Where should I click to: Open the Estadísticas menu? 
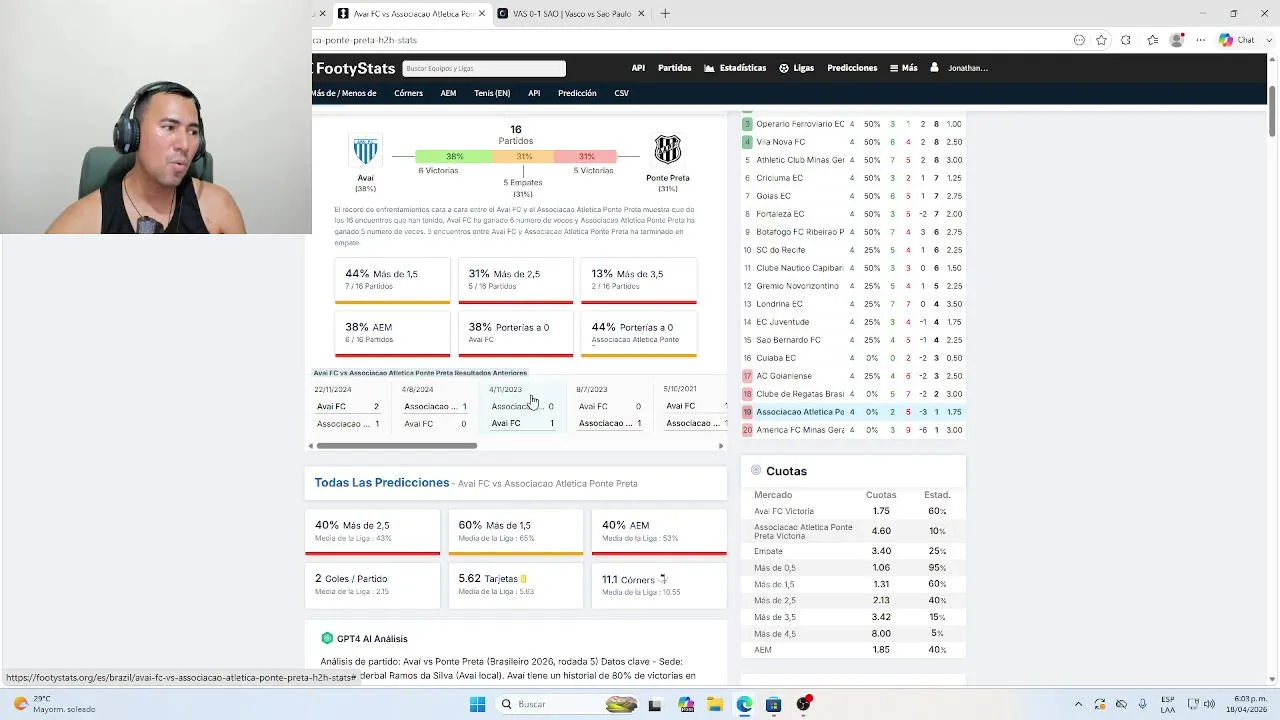click(735, 68)
